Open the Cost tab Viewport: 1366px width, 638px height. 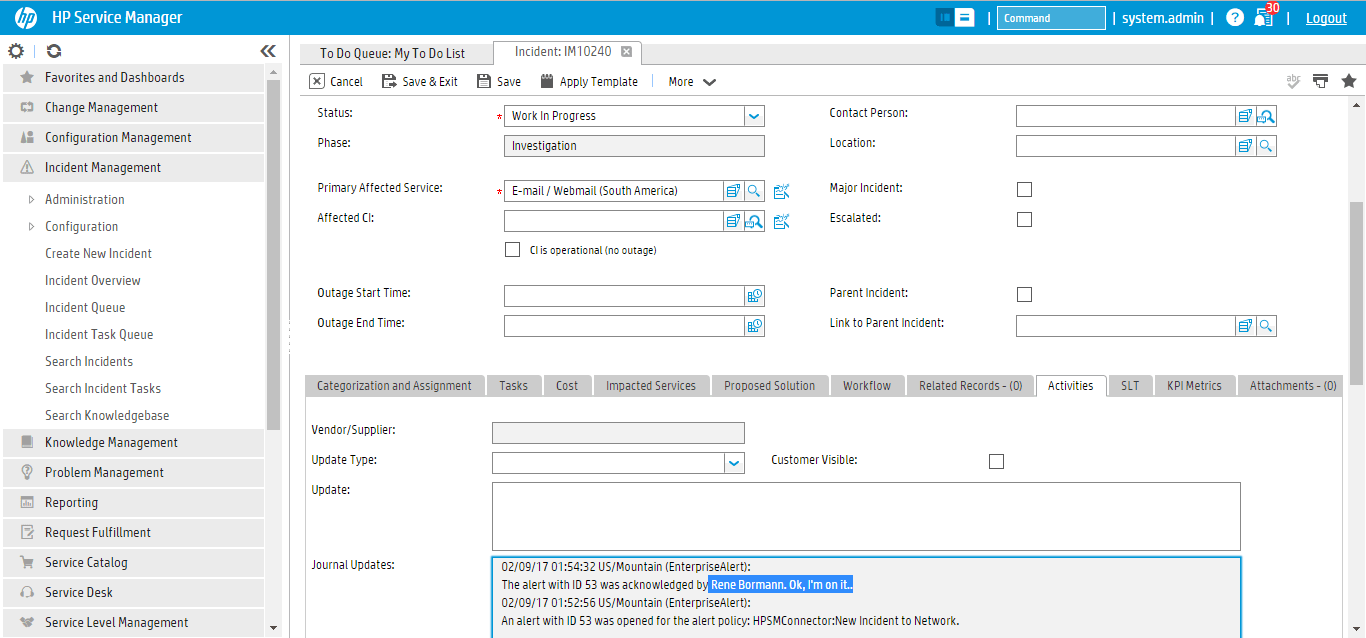tap(567, 386)
